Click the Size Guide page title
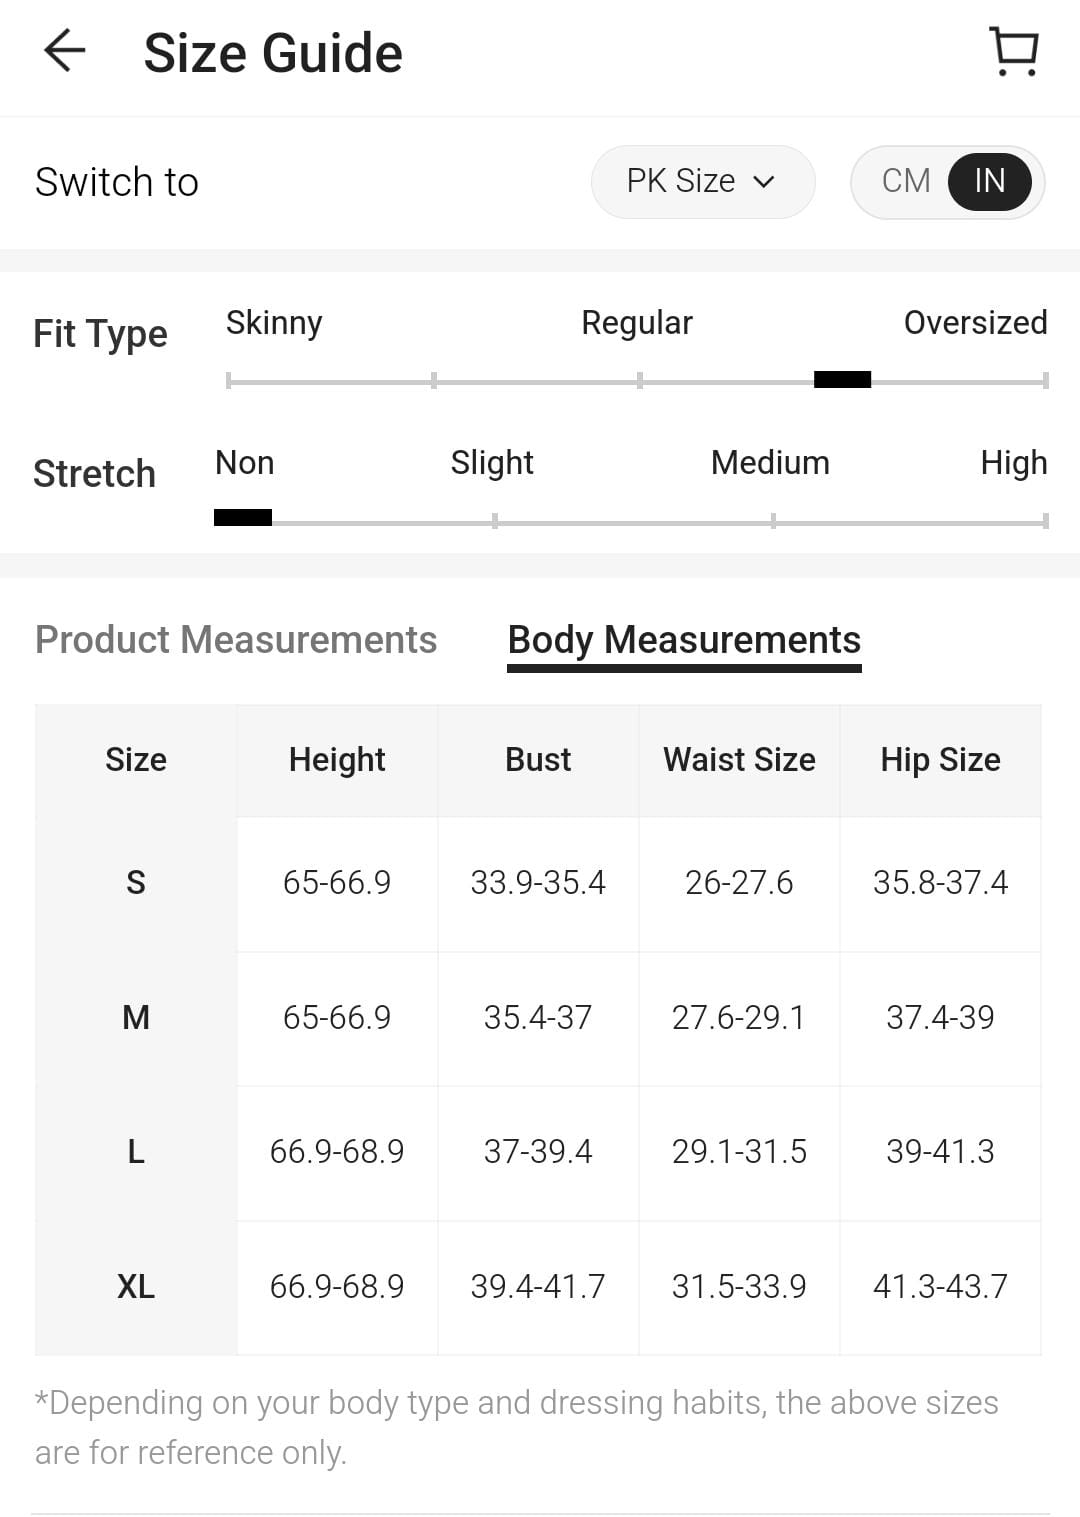The height and width of the screenshot is (1517, 1080). 273,53
